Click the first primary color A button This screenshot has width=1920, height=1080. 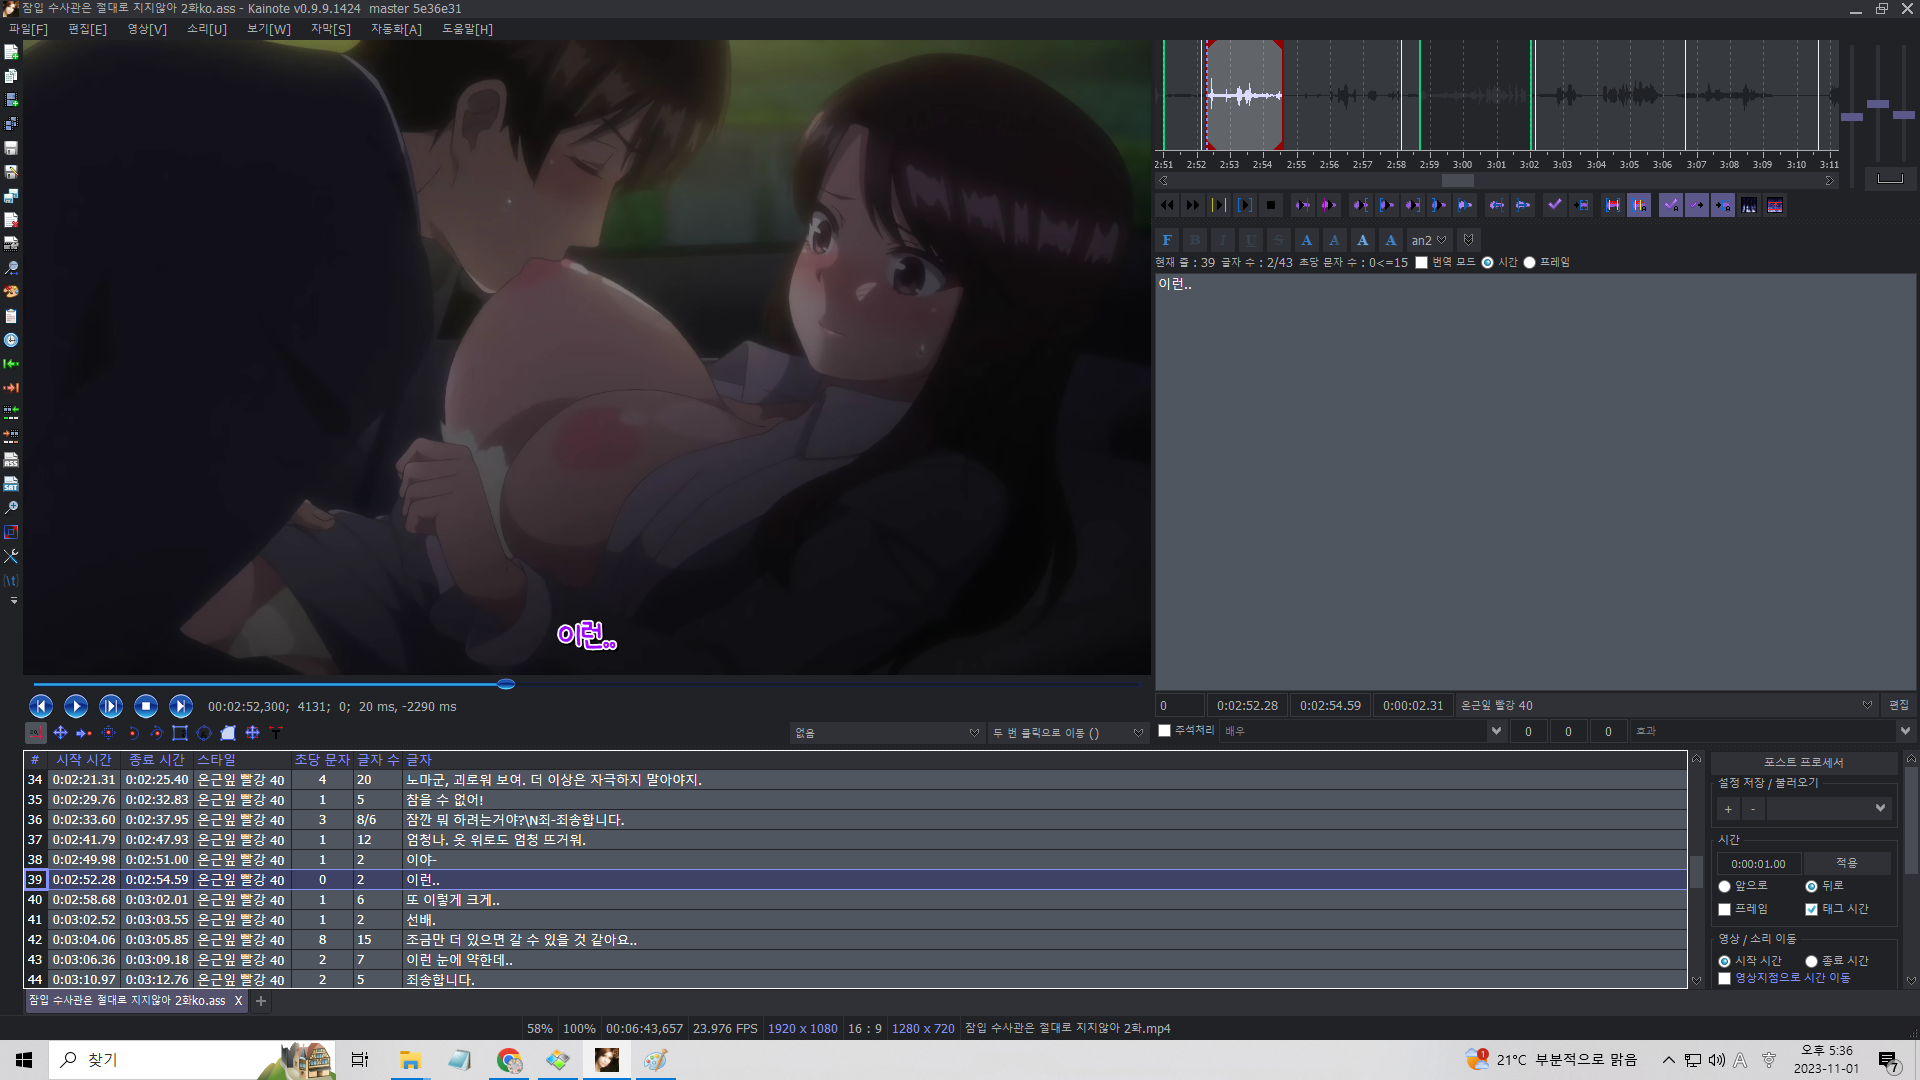(1307, 240)
